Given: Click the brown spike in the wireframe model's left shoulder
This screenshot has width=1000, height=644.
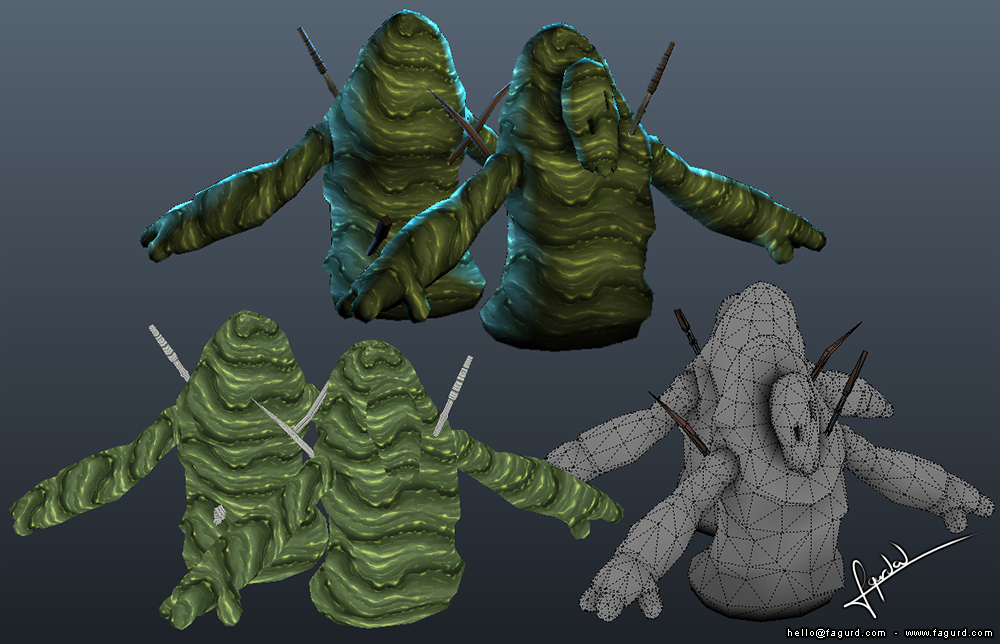Looking at the screenshot, I should pyautogui.click(x=680, y=423).
